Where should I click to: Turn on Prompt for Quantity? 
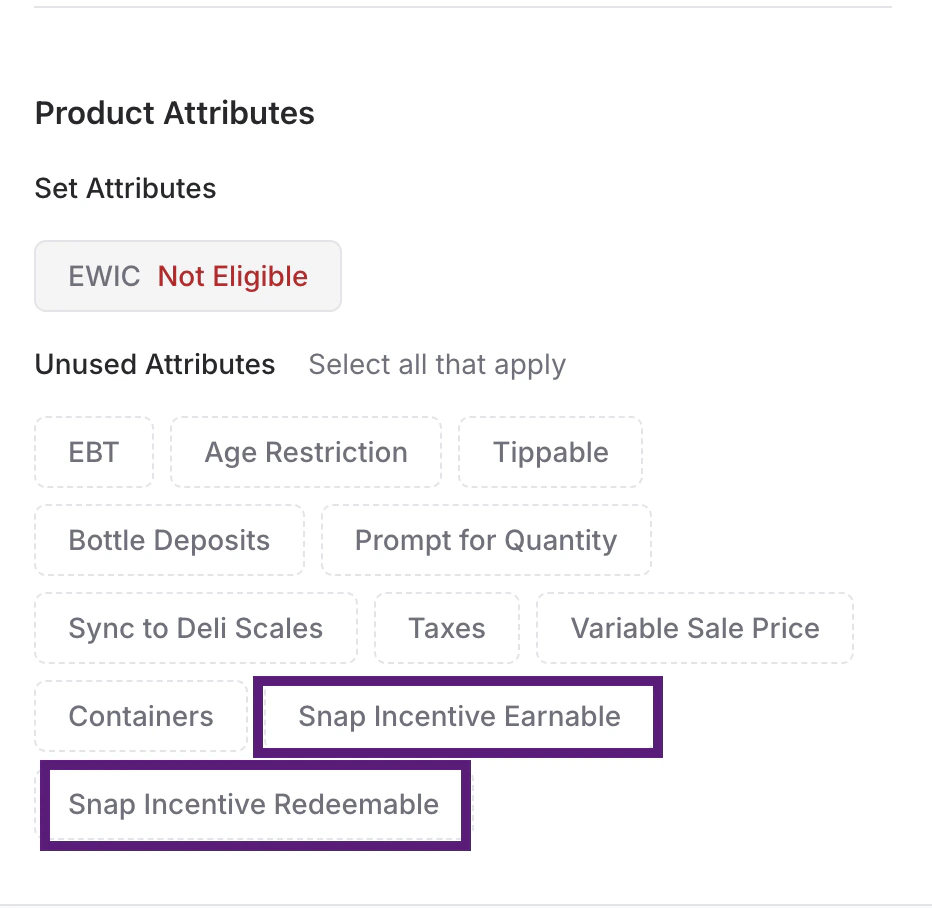click(x=486, y=540)
